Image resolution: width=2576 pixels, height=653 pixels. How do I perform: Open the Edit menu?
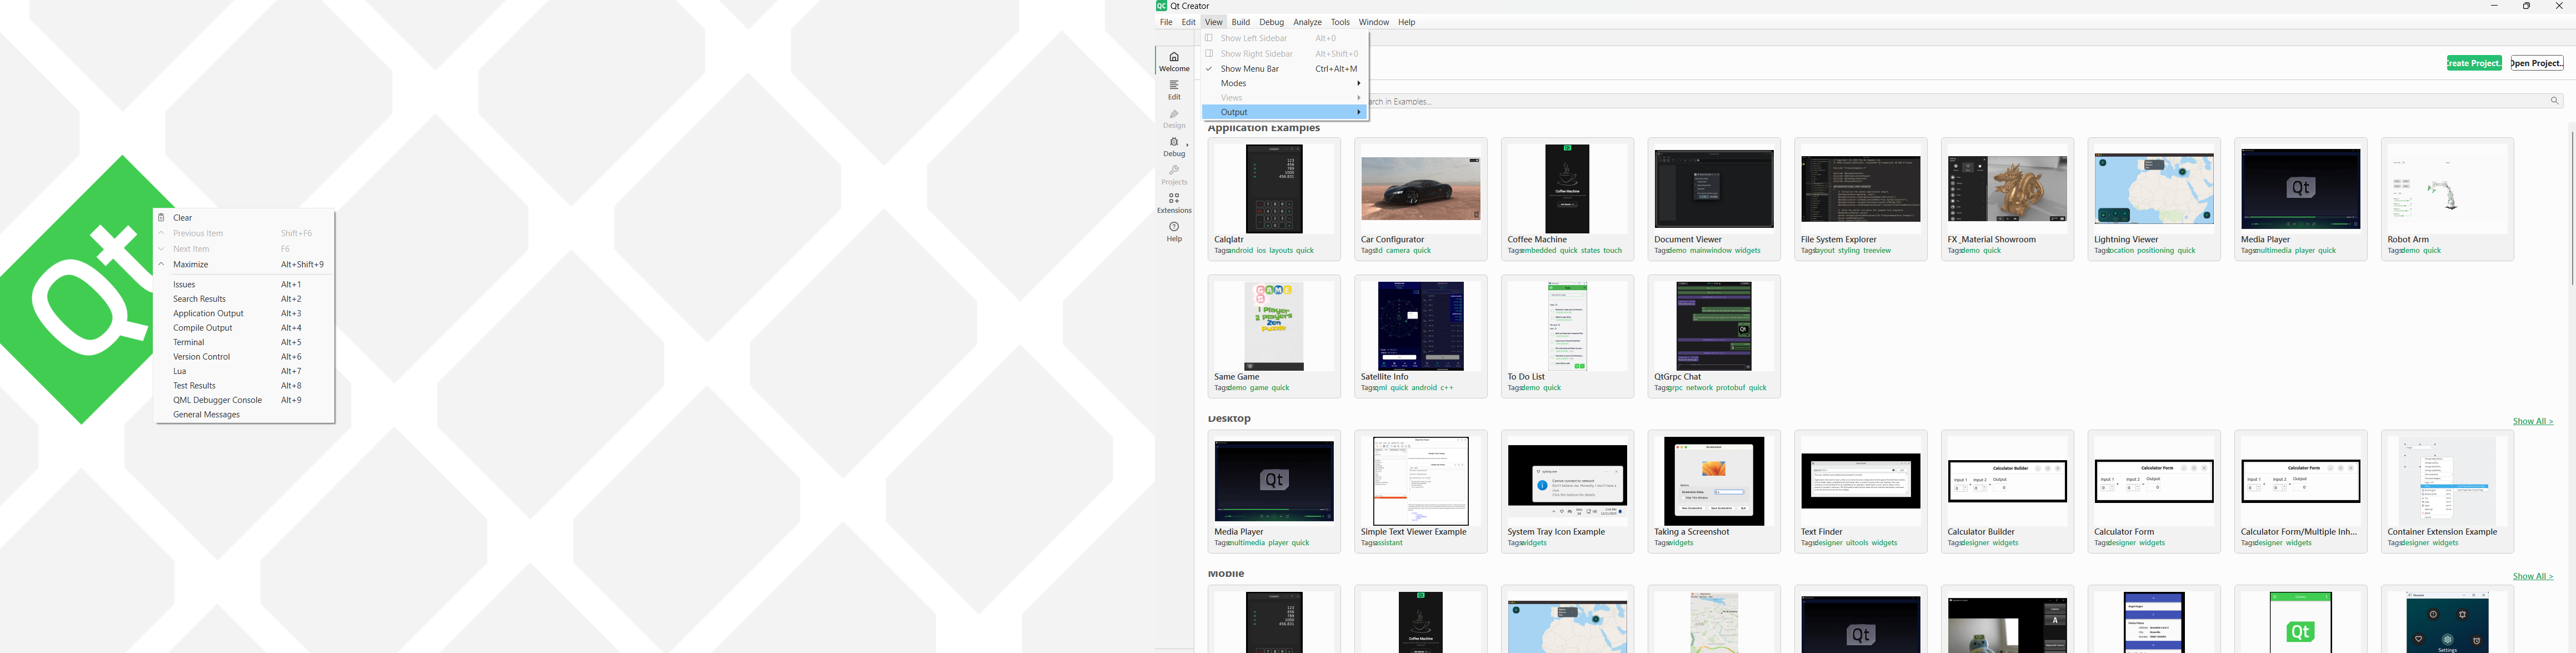pos(1188,22)
